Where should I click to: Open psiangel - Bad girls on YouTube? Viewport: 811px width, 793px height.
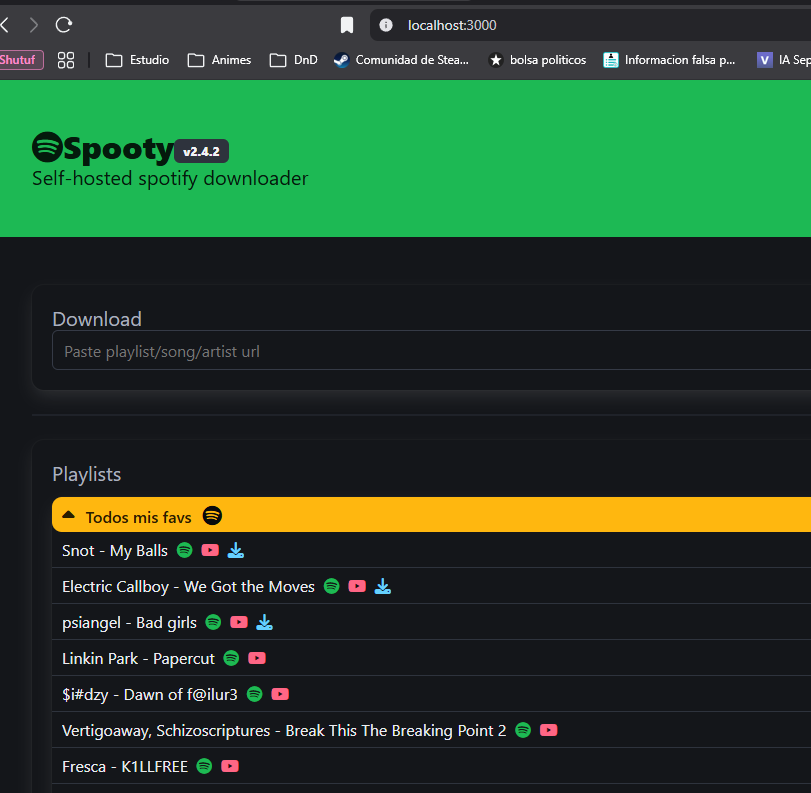238,622
